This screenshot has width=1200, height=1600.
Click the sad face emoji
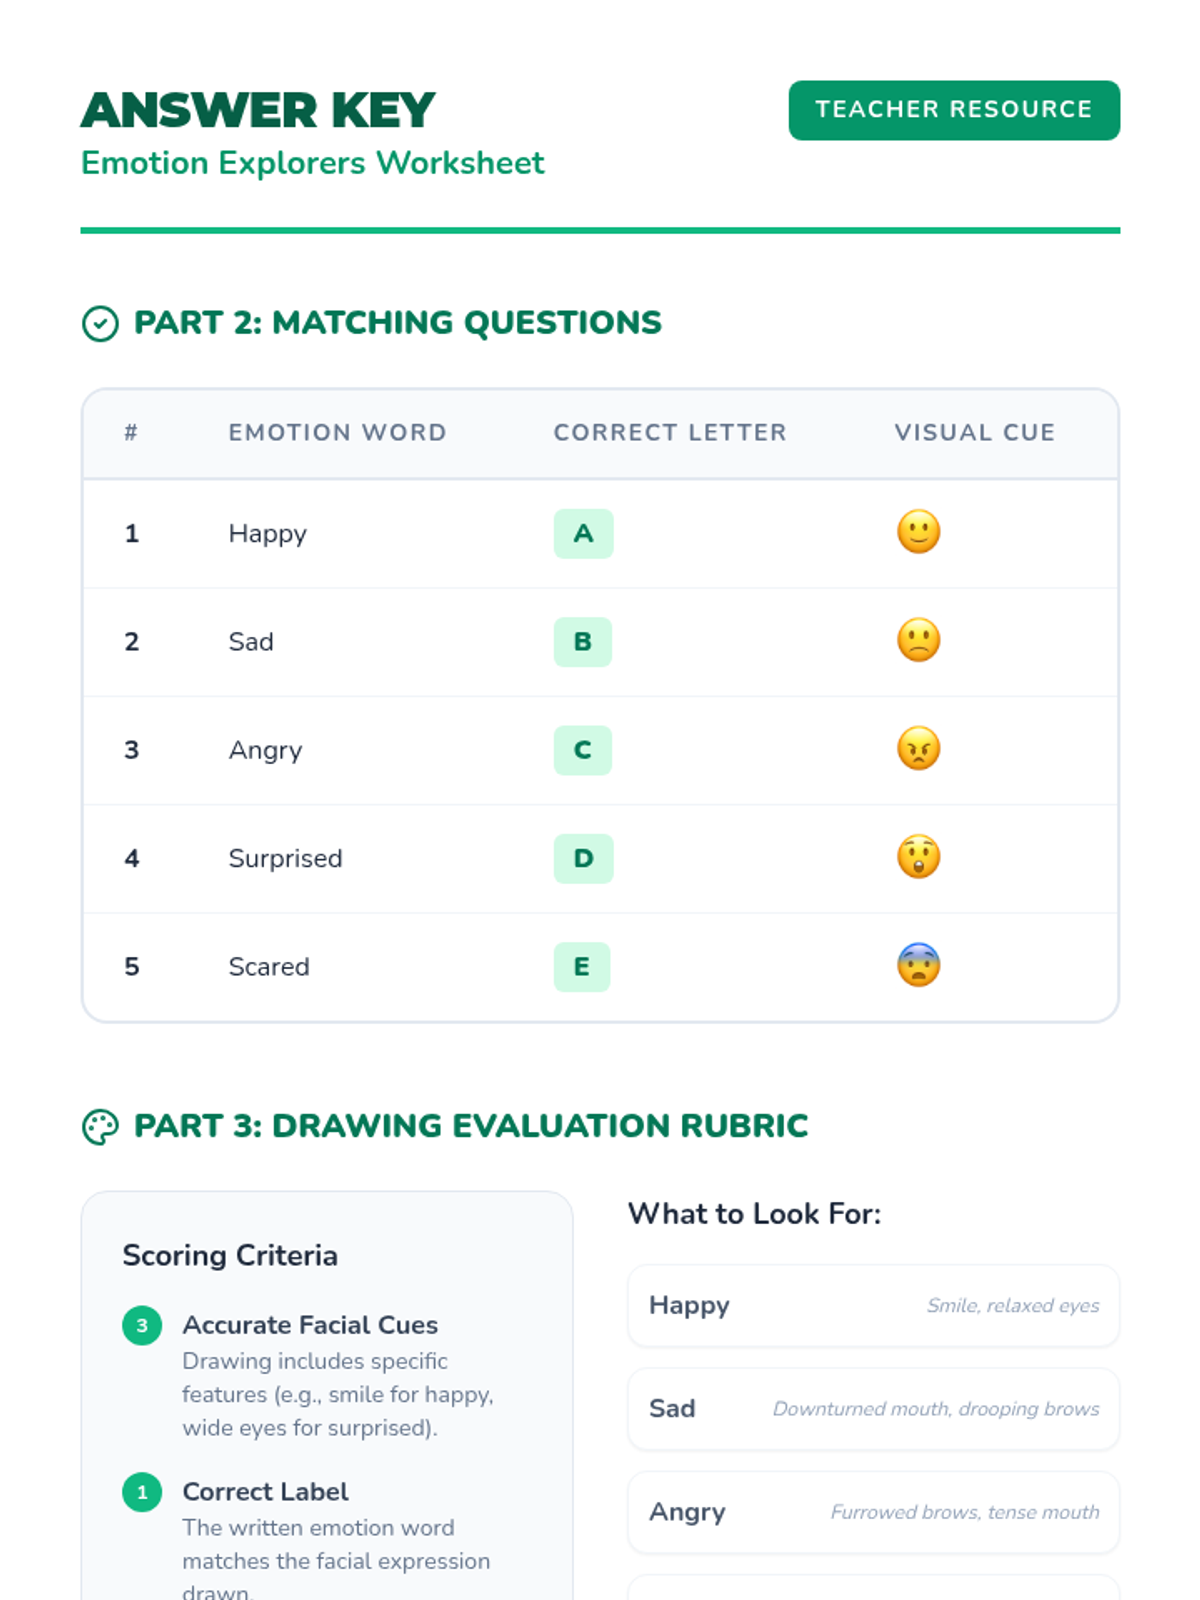pos(918,640)
